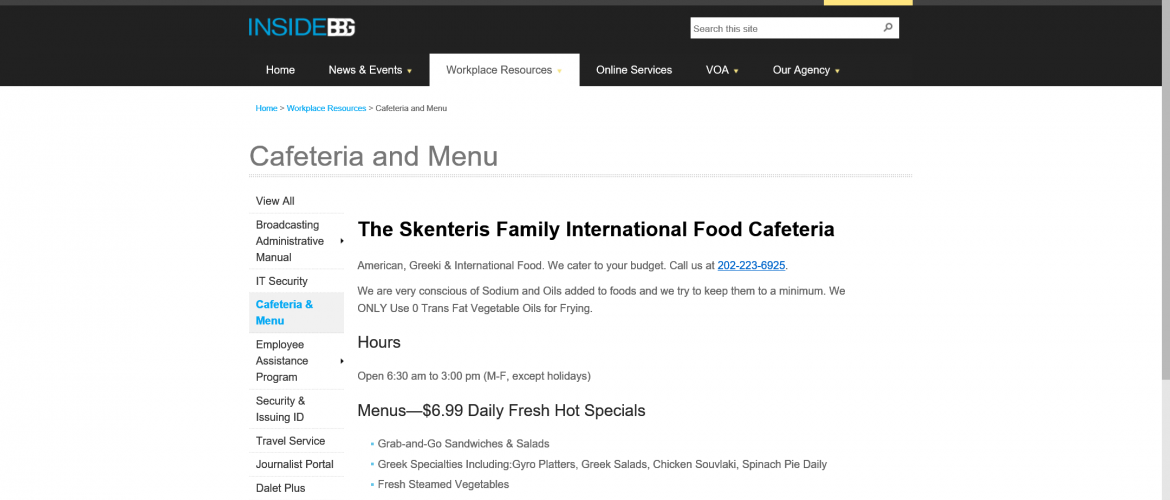Expand the News & Events dropdown arrow

pos(410,71)
